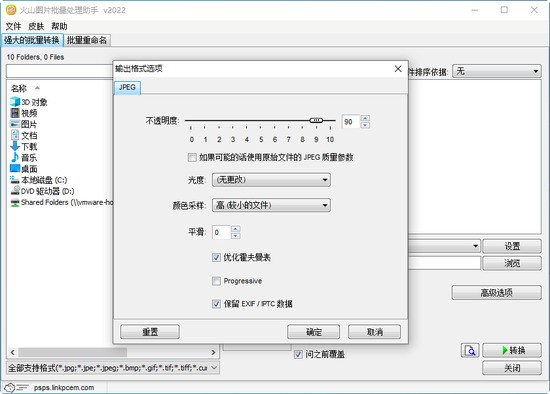Click the psps.linkpcem.com status text
Image resolution: width=550 pixels, height=394 pixels.
pos(64,388)
